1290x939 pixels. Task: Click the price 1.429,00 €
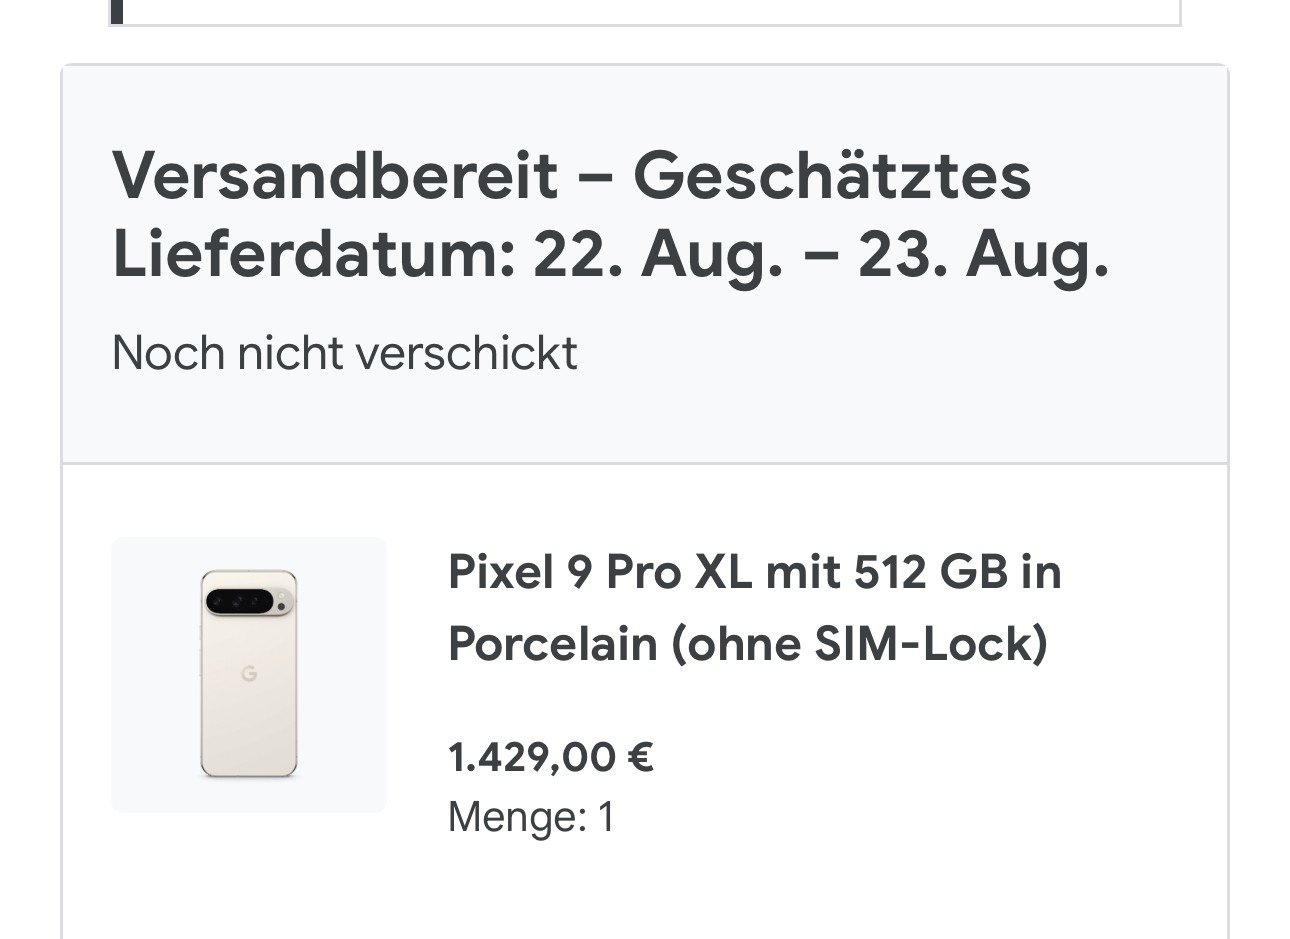[x=550, y=757]
